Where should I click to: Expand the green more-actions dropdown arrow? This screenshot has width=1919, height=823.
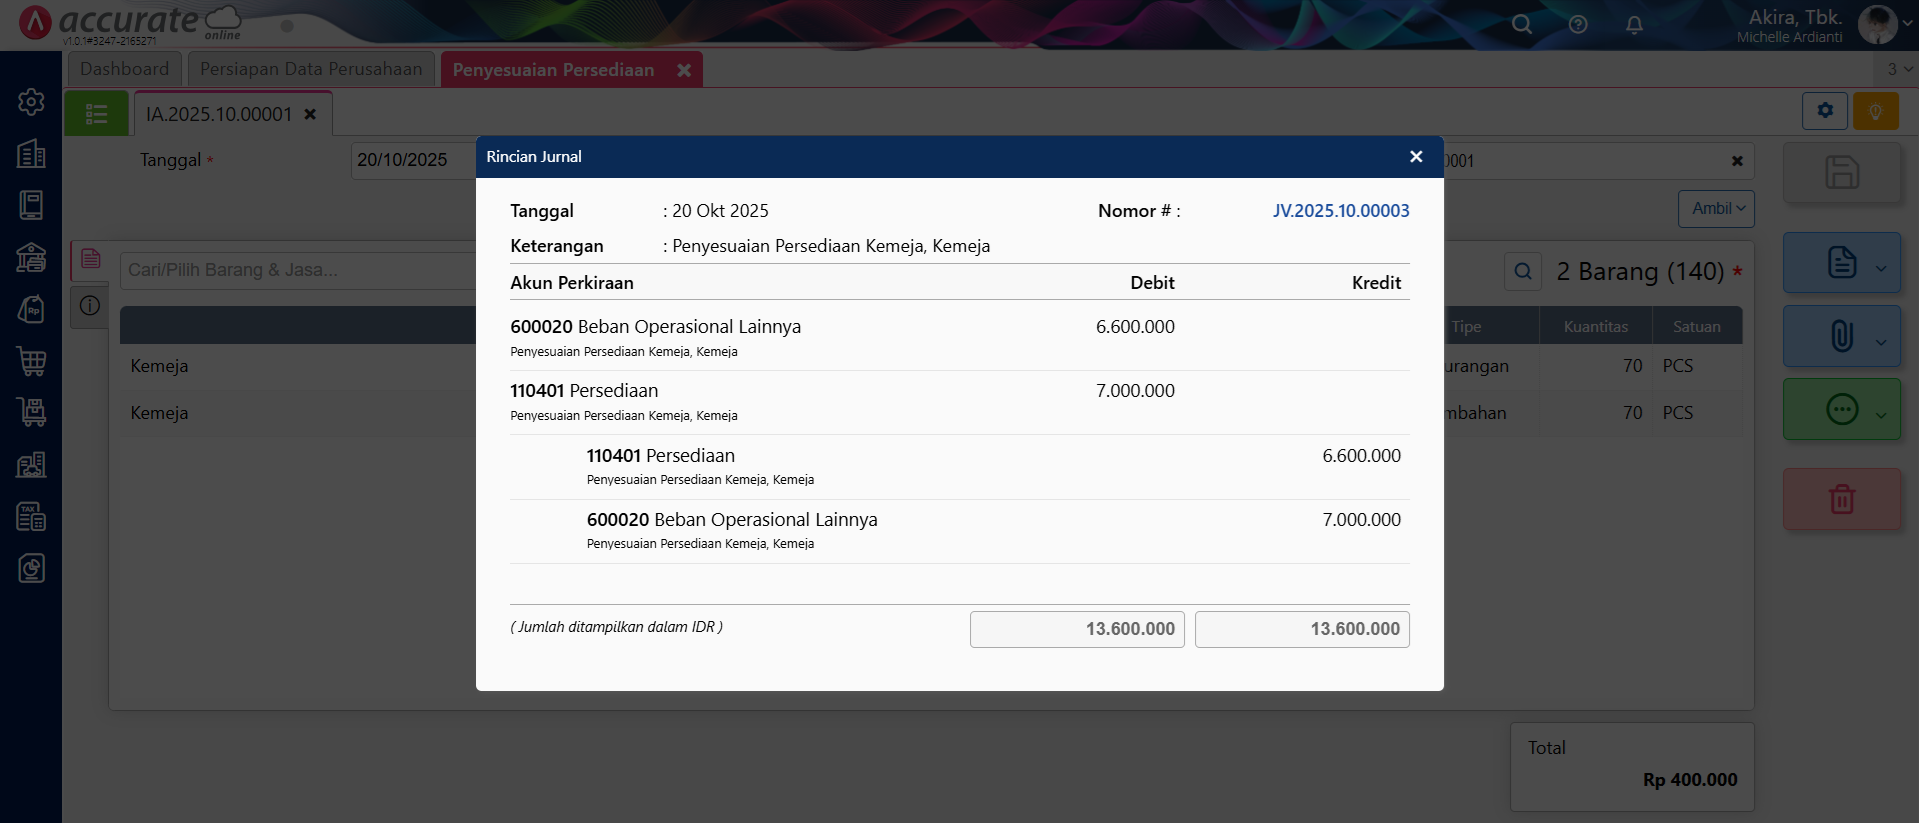(1881, 415)
